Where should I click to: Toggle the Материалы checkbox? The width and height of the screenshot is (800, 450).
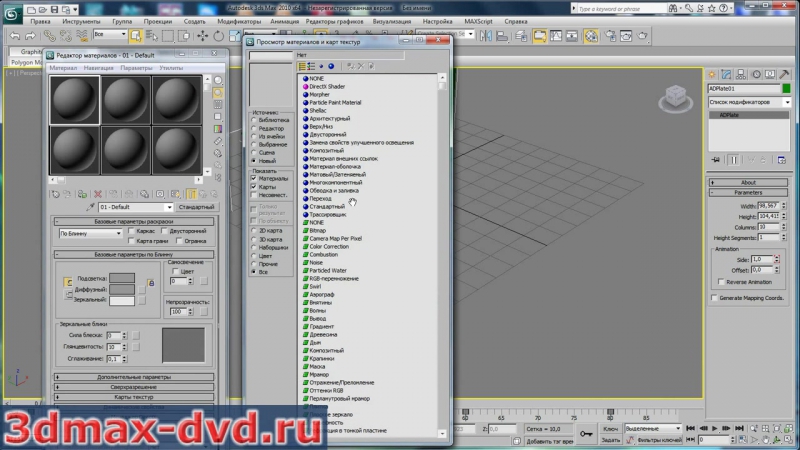pyautogui.click(x=254, y=179)
